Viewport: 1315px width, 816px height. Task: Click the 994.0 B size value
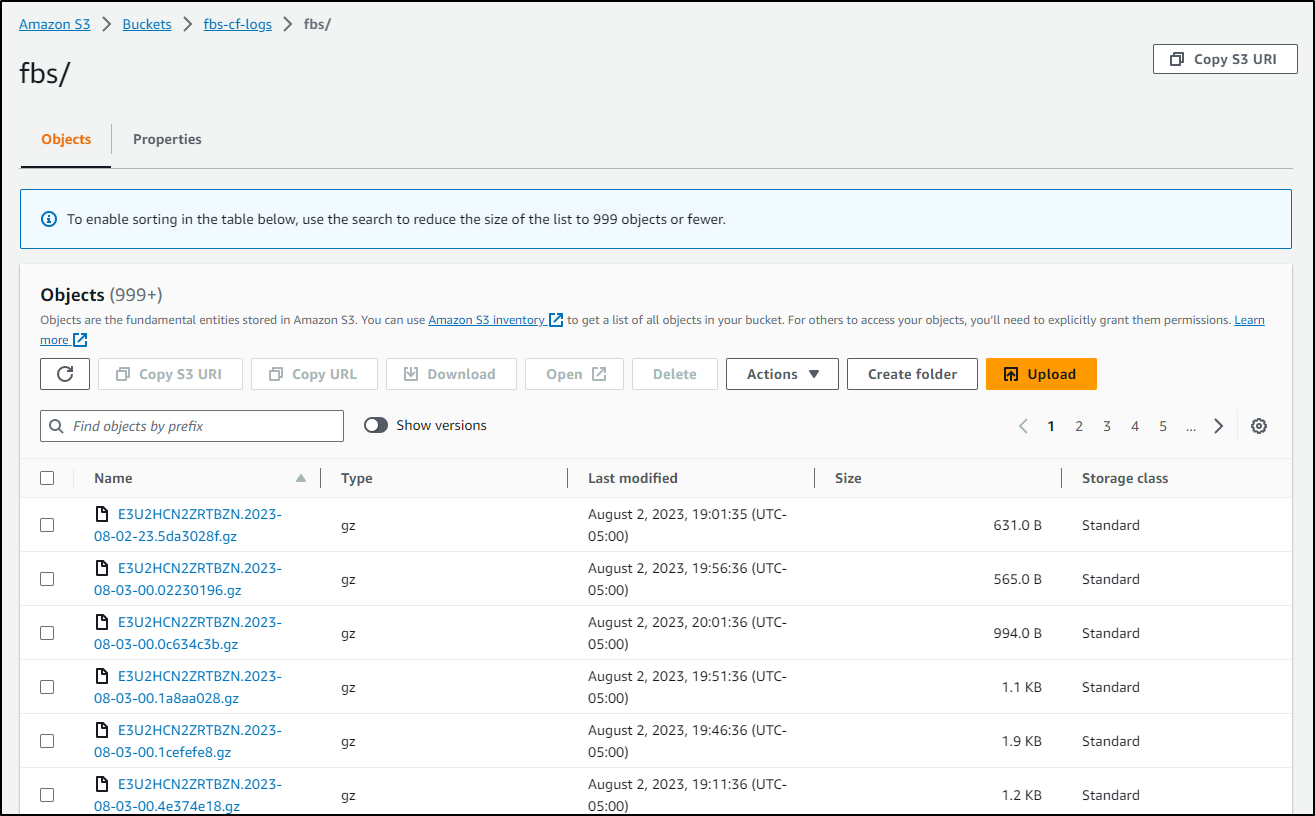(x=1018, y=633)
